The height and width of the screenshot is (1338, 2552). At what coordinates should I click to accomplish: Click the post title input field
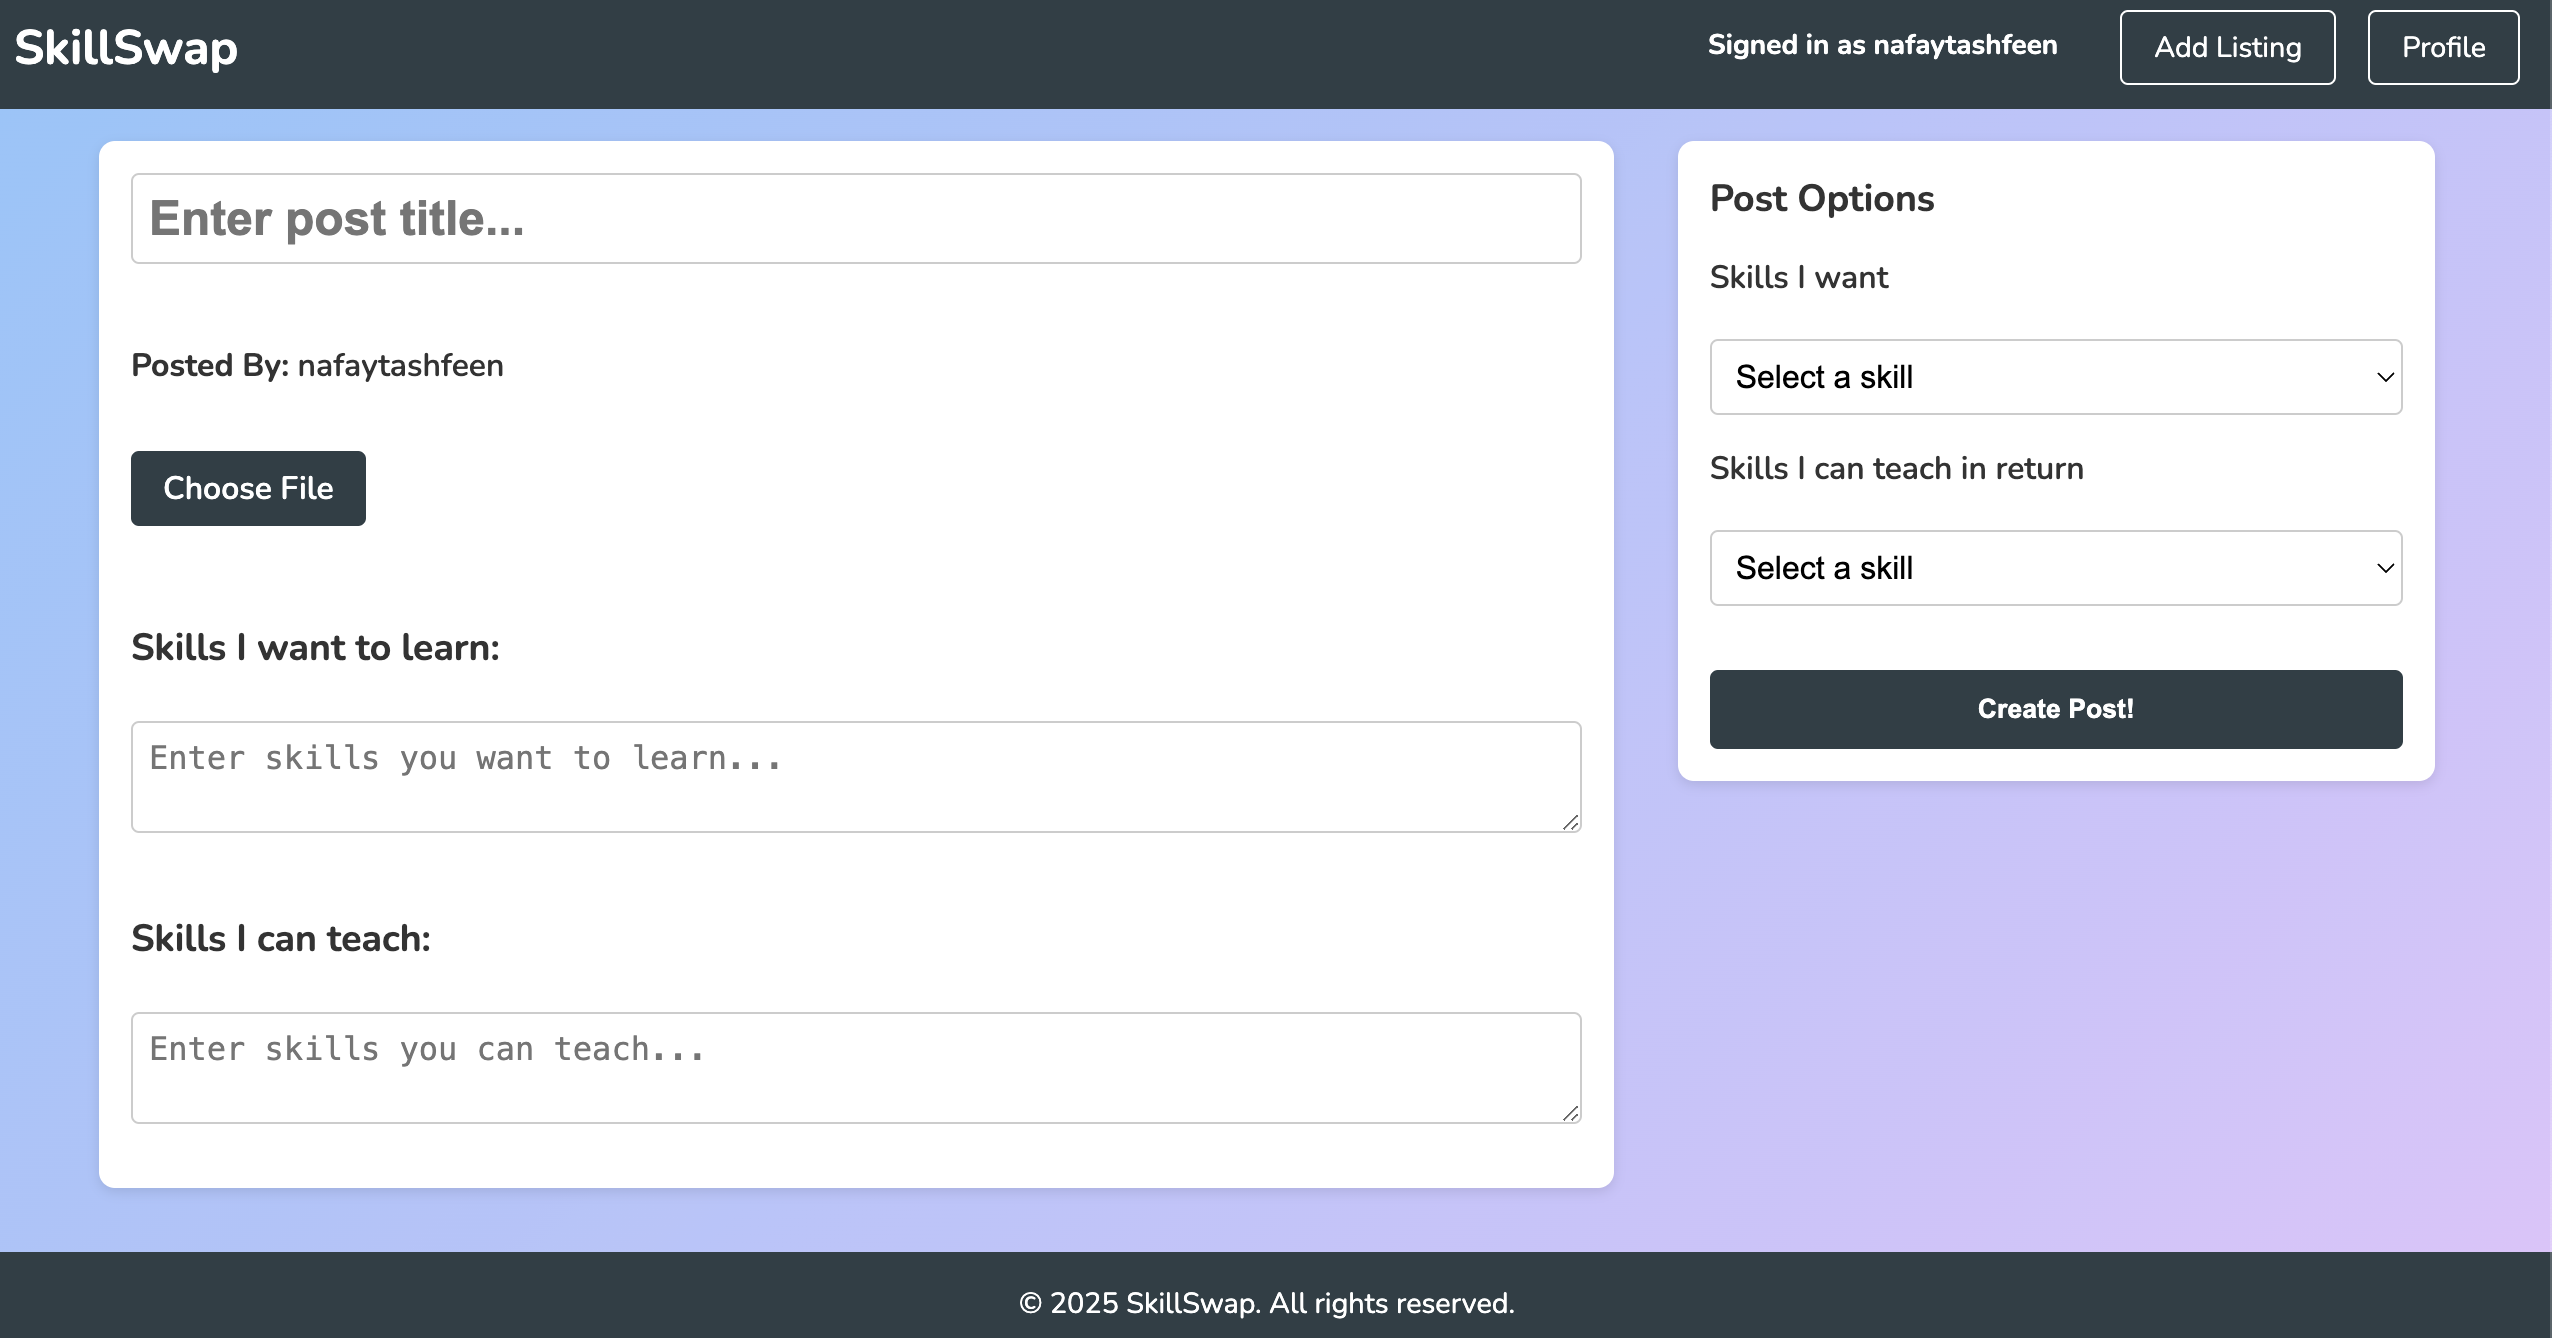tap(856, 219)
